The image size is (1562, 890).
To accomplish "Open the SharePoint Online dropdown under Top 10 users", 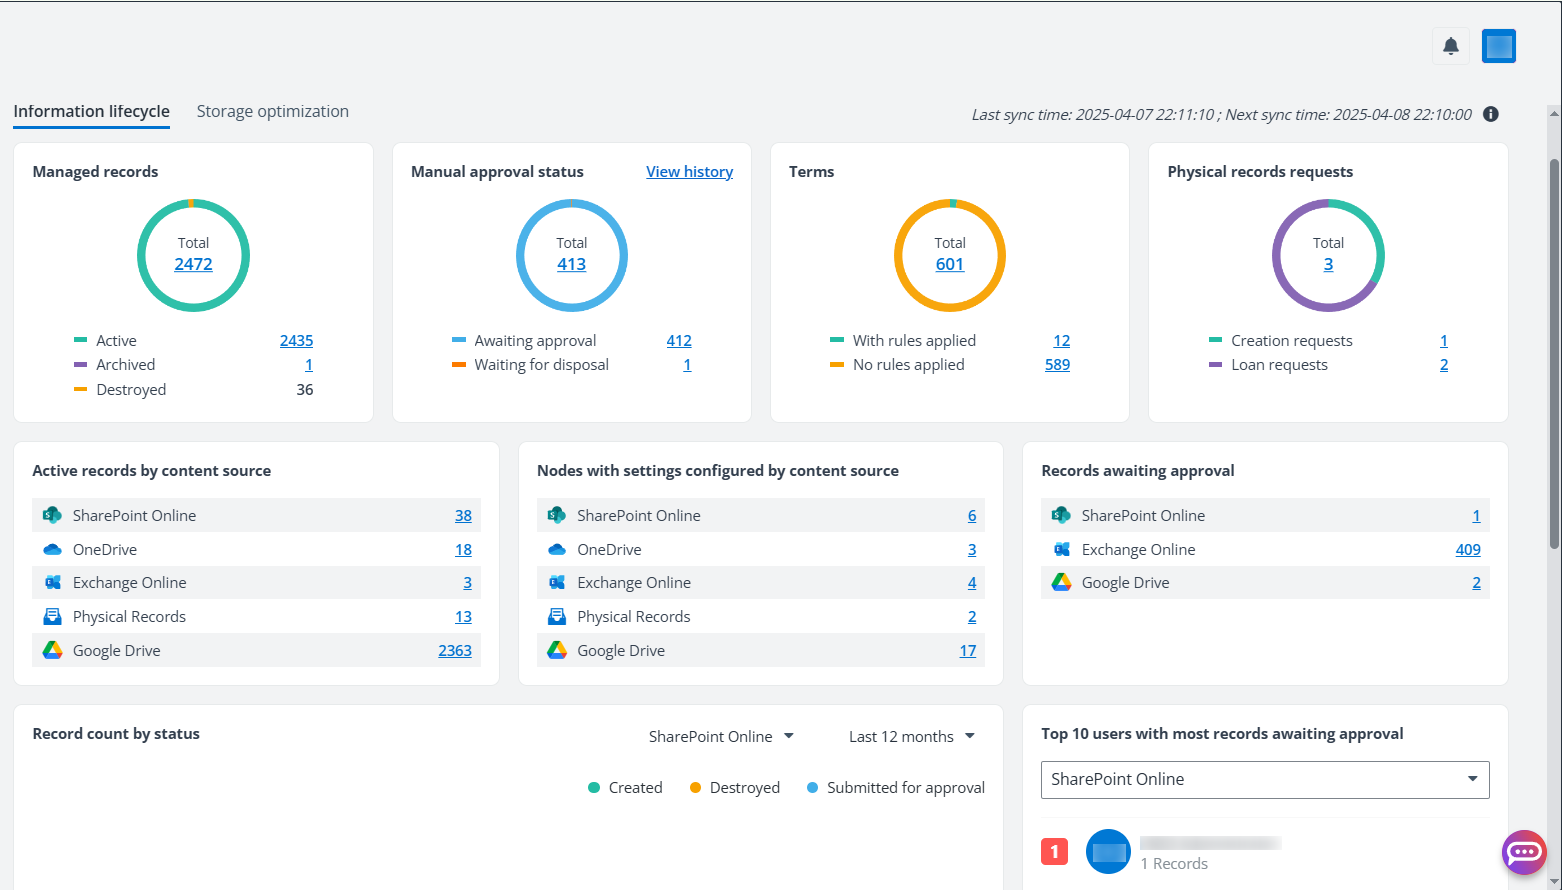I will coord(1265,779).
